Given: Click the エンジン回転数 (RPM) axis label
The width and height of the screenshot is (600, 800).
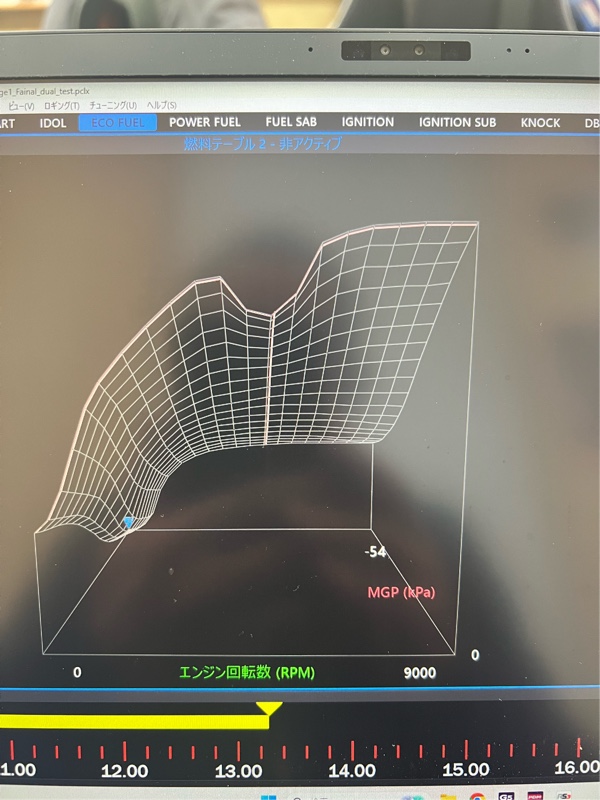Looking at the screenshot, I should (247, 672).
